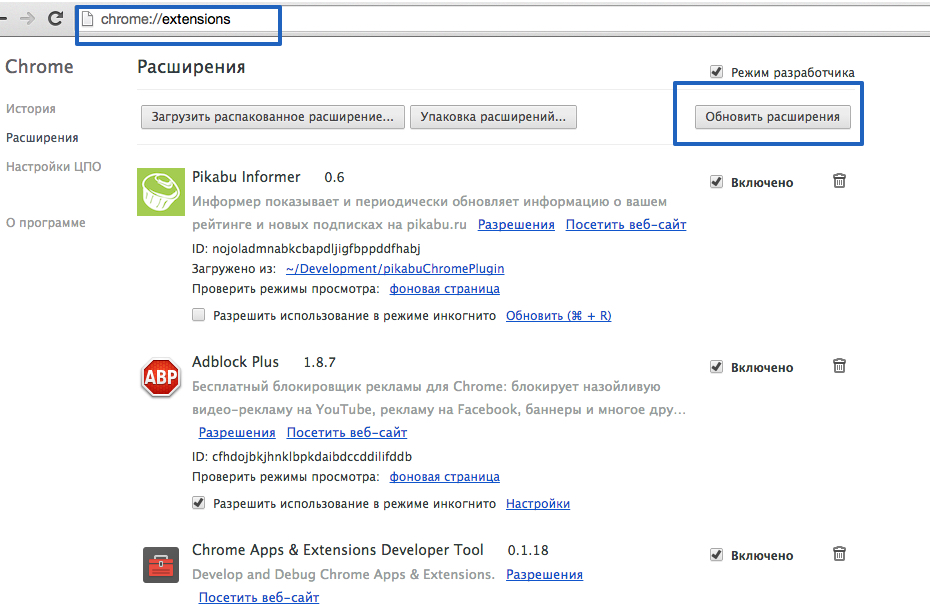Viewport: 930px width, 604px height.
Task: Allow Pikabu Informer in incognito mode
Action: pyautogui.click(x=199, y=314)
